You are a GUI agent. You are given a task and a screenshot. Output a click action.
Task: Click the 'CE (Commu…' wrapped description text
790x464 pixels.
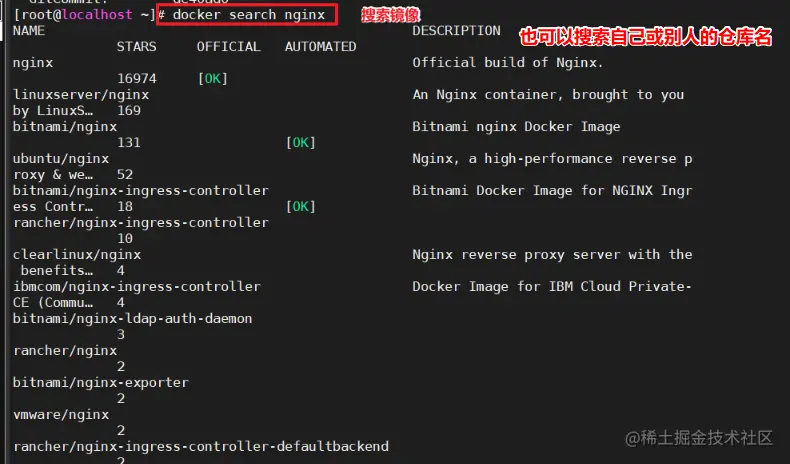pos(52,303)
